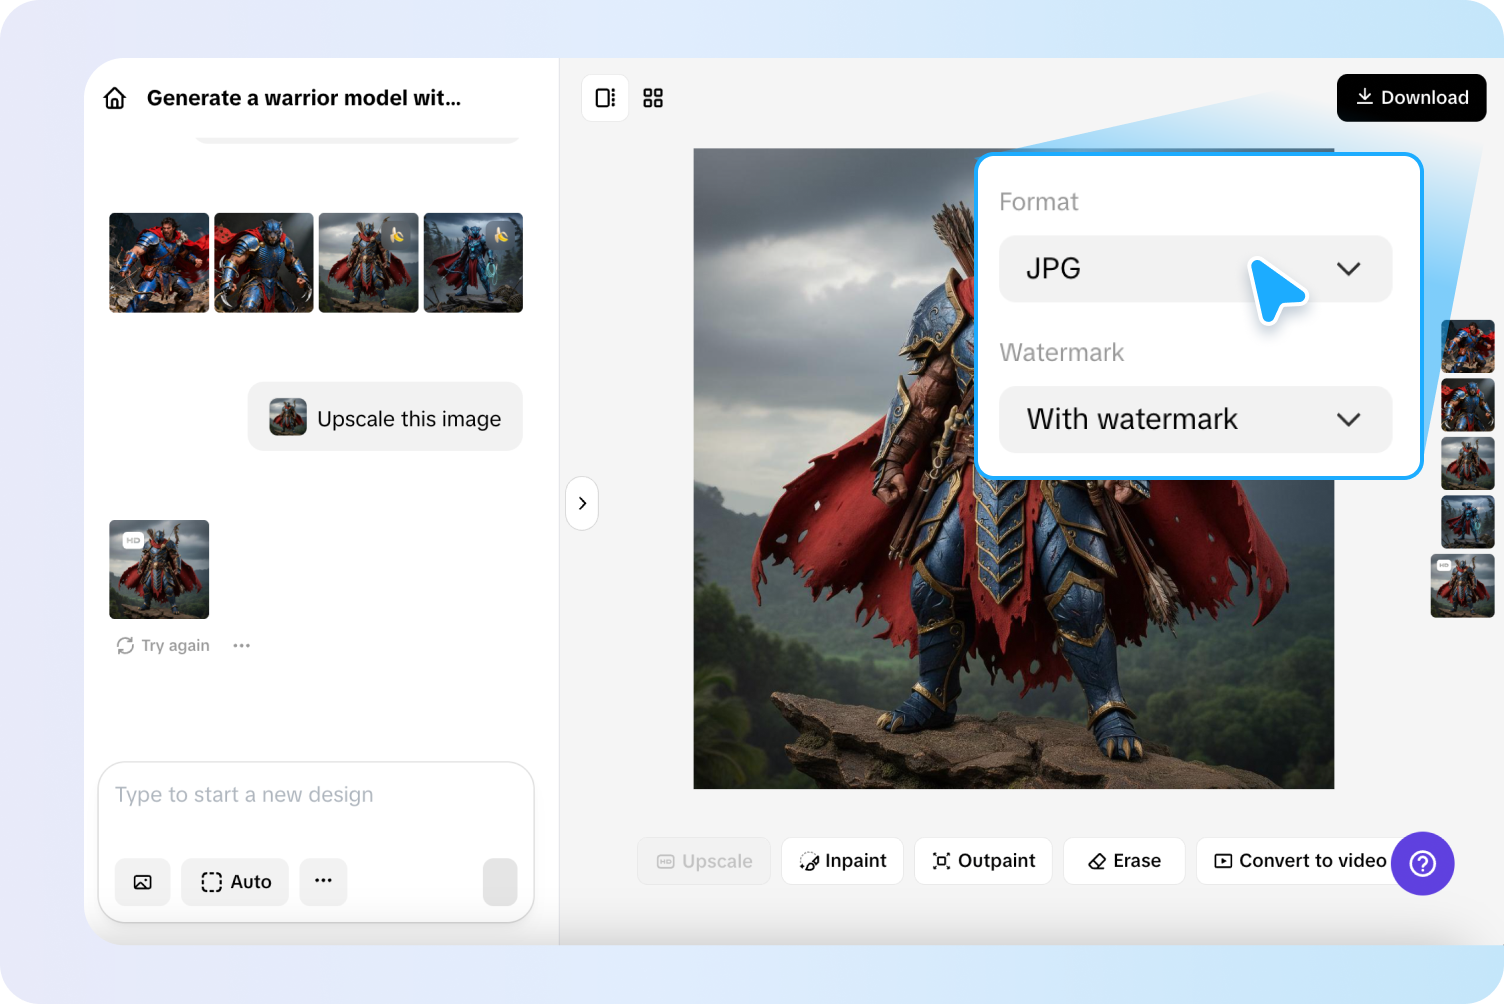Image resolution: width=1504 pixels, height=1004 pixels.
Task: Select the Inpaint tool
Action: point(842,861)
